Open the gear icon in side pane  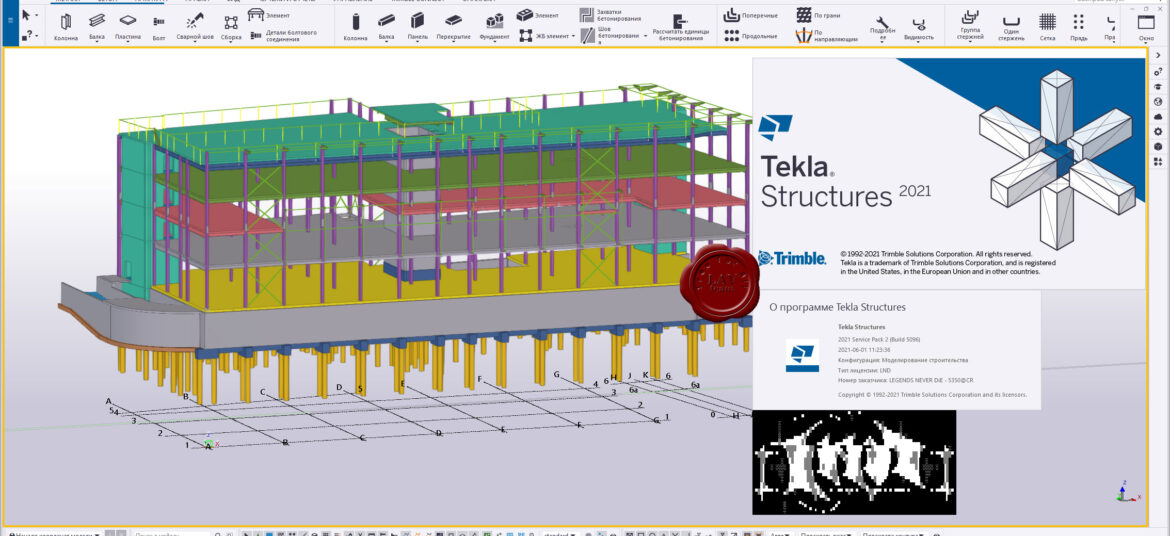[1157, 131]
